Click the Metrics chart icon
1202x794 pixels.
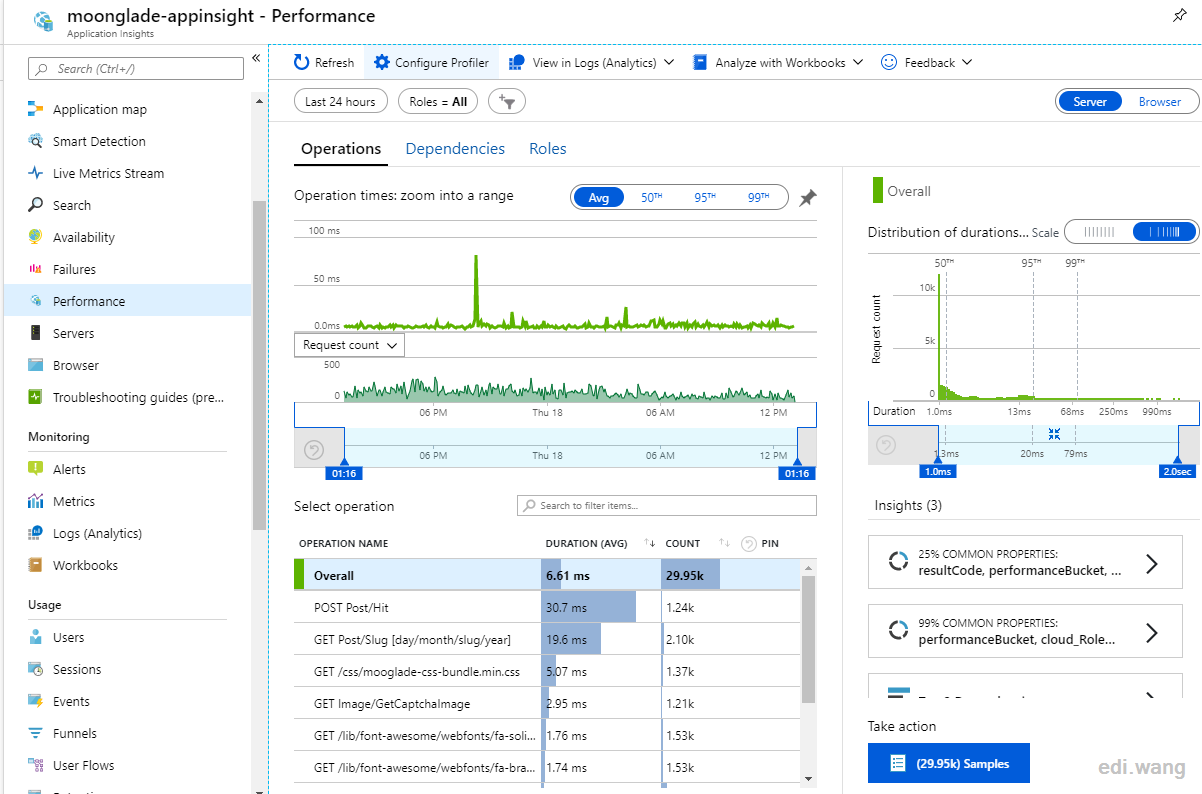[x=36, y=501]
